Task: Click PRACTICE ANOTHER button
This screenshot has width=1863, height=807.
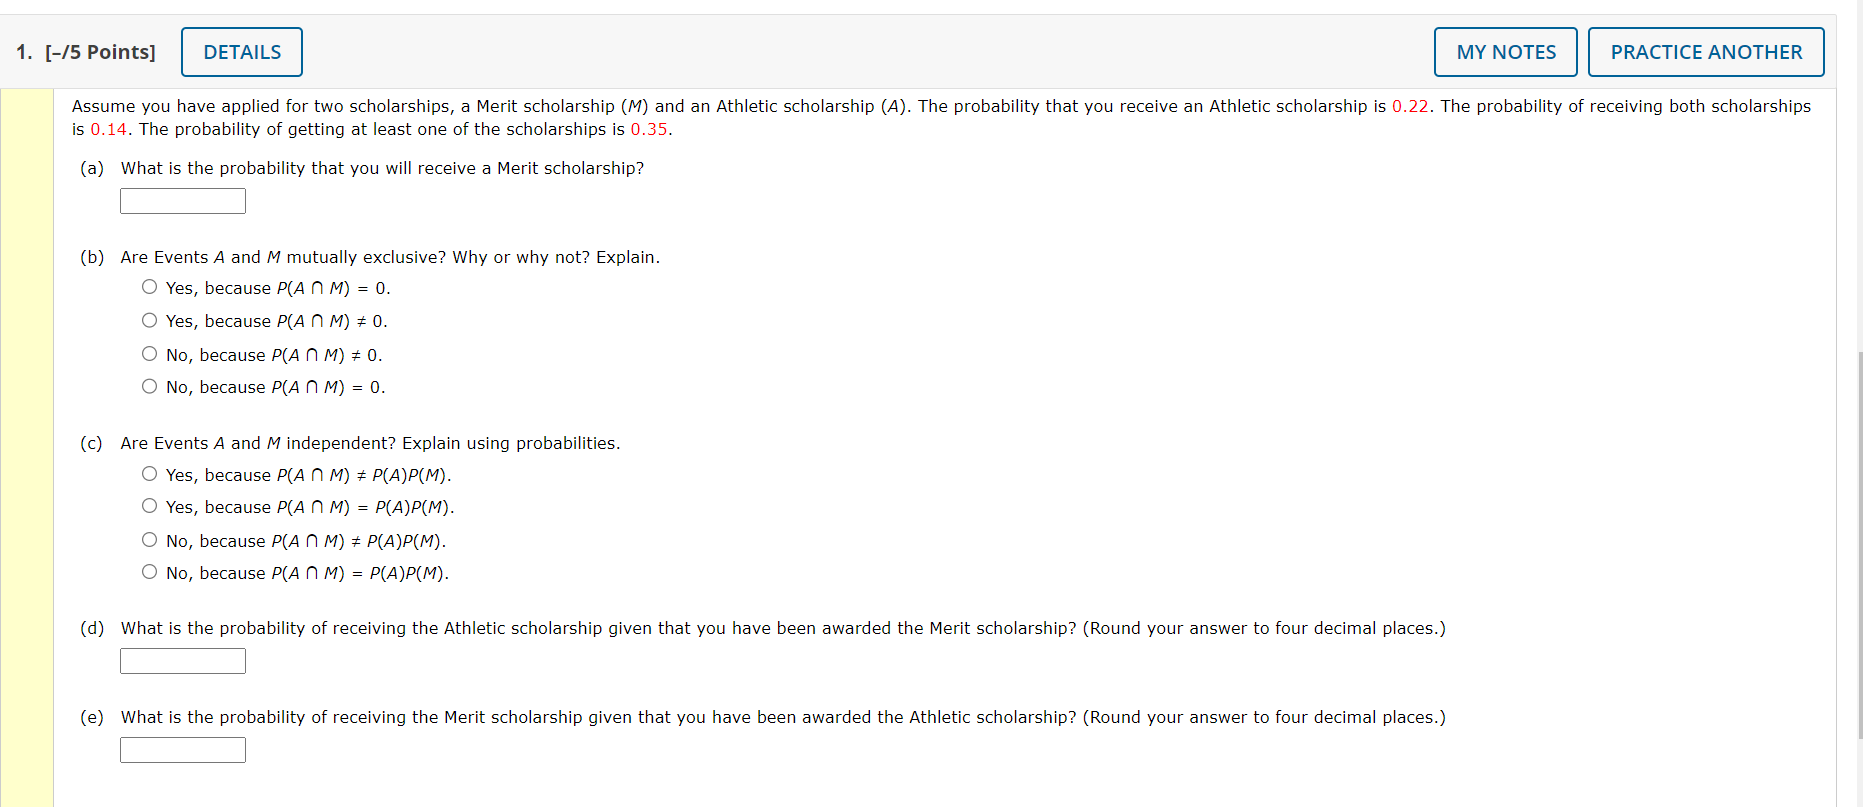Action: click(x=1706, y=52)
